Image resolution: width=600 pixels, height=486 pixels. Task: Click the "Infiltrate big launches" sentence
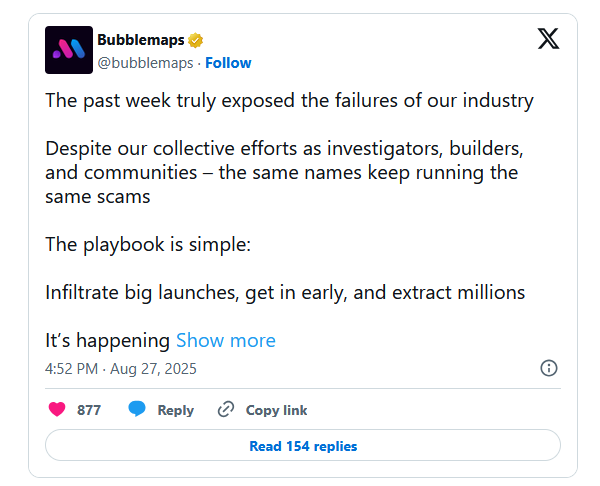click(x=285, y=293)
